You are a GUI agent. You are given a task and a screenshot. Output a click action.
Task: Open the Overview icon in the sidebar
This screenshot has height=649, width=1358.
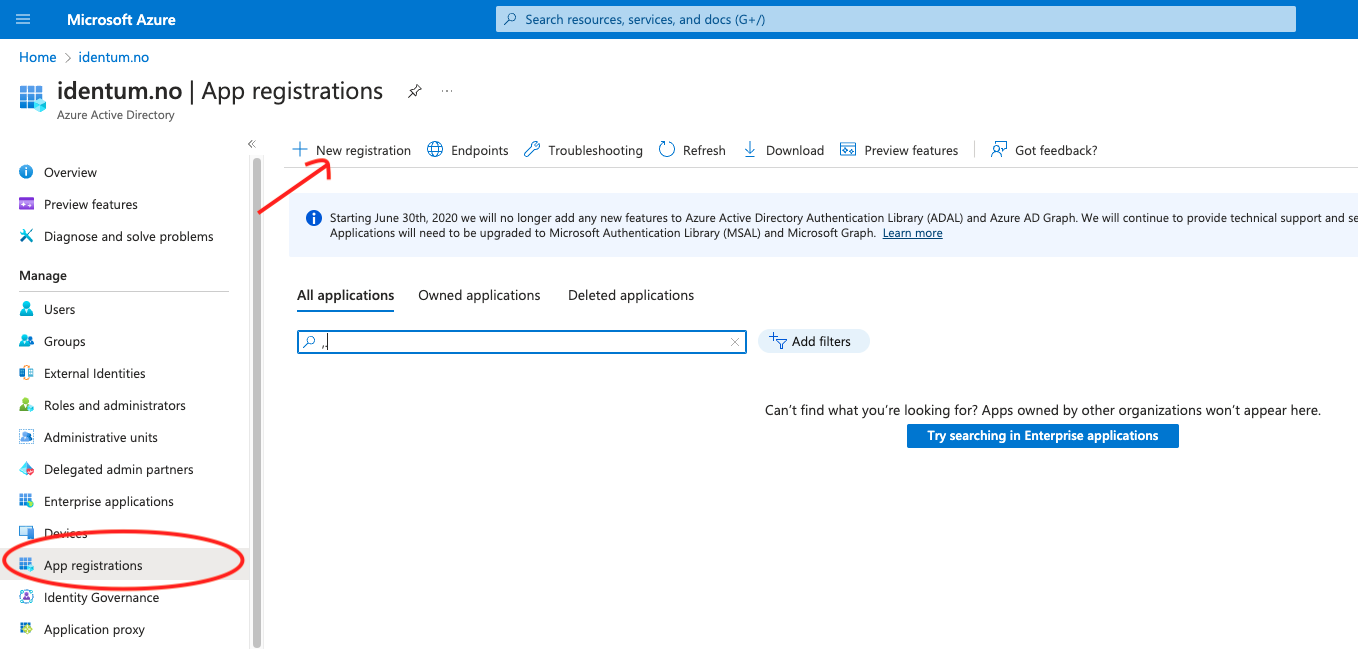27,172
